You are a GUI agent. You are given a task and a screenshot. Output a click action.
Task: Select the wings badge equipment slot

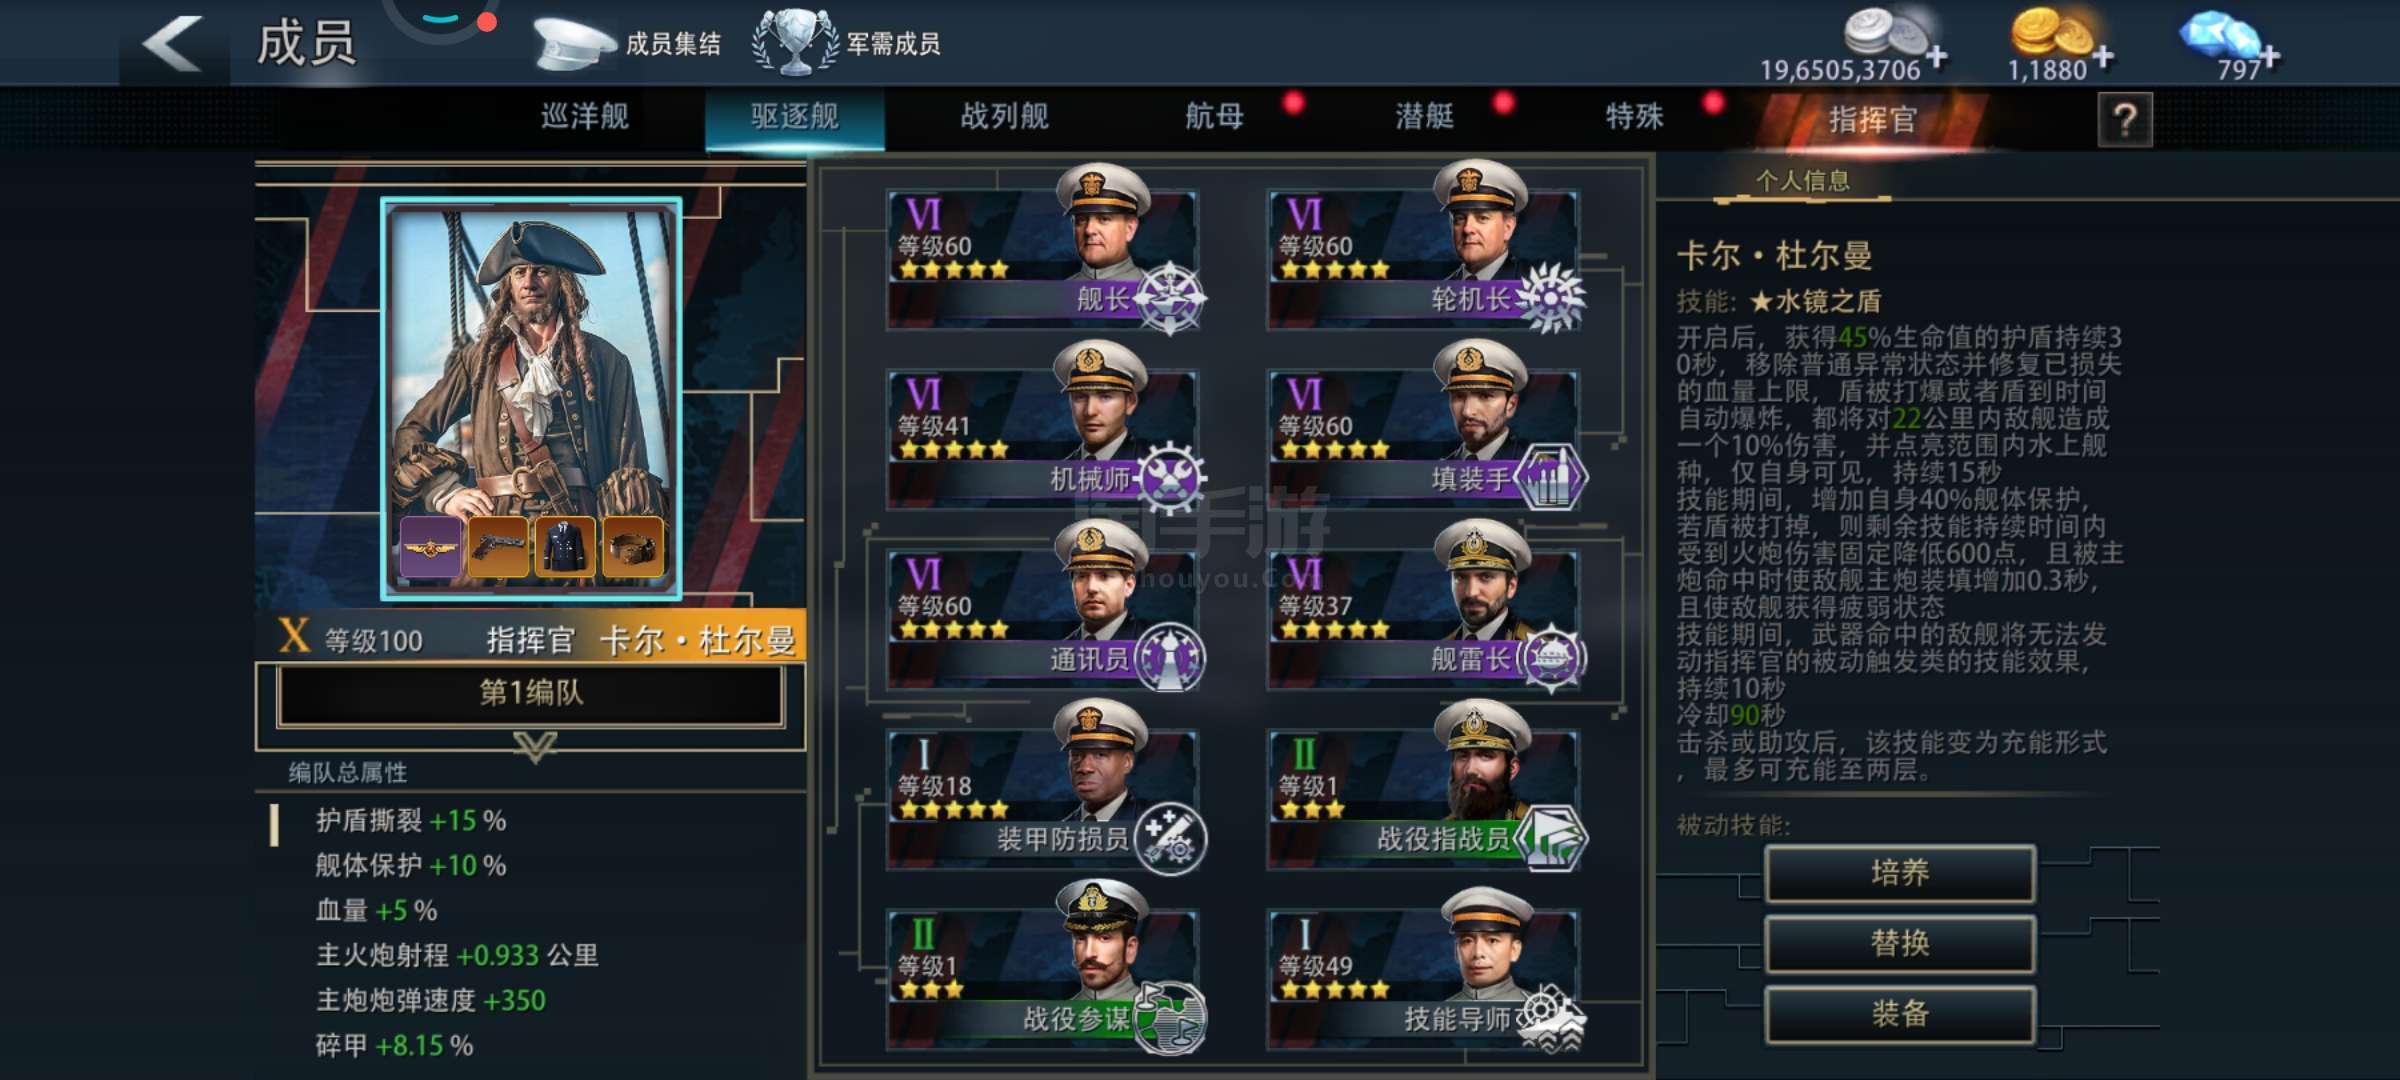[431, 546]
